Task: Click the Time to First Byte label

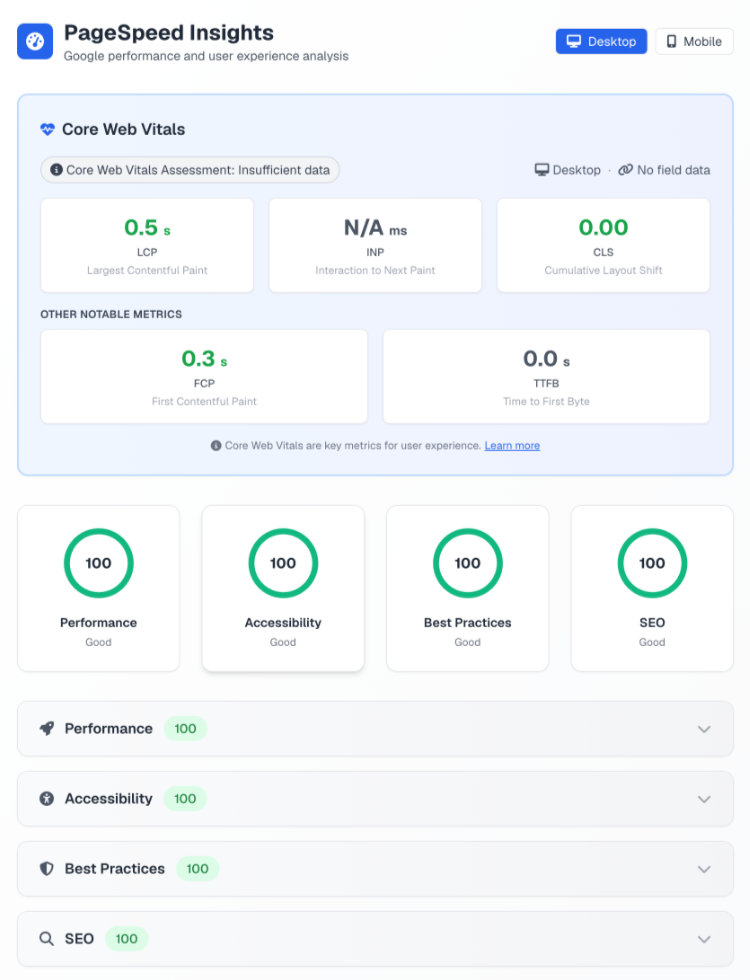Action: click(x=546, y=401)
